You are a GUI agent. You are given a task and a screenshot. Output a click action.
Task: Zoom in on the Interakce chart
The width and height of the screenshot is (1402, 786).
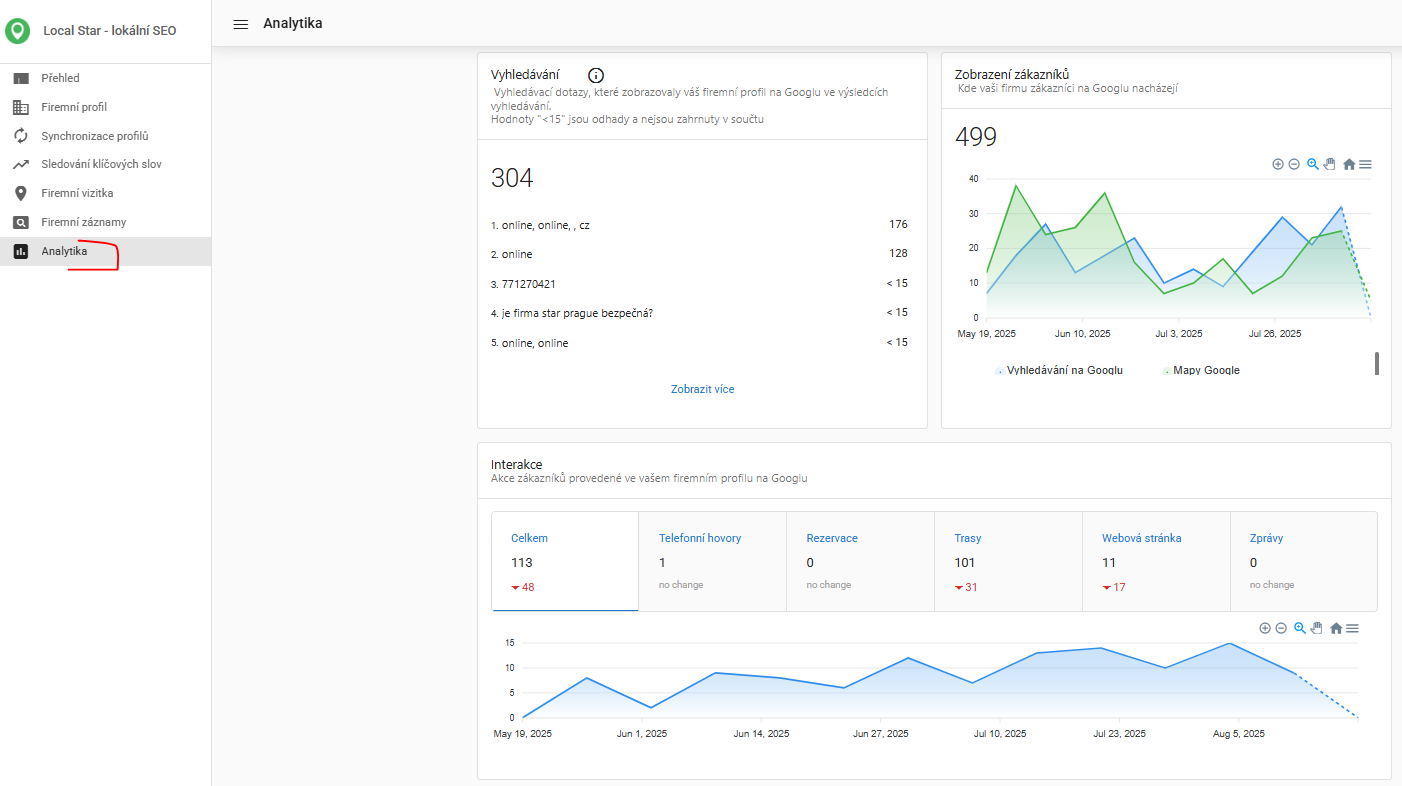(1265, 628)
